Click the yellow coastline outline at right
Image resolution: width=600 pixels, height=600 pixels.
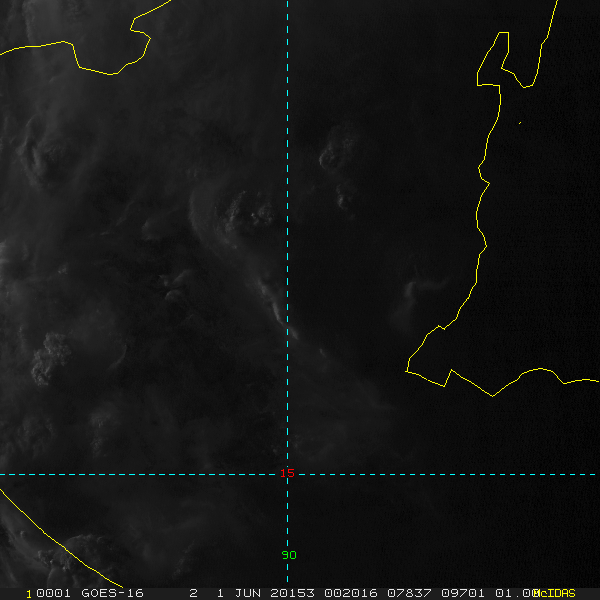[482, 200]
